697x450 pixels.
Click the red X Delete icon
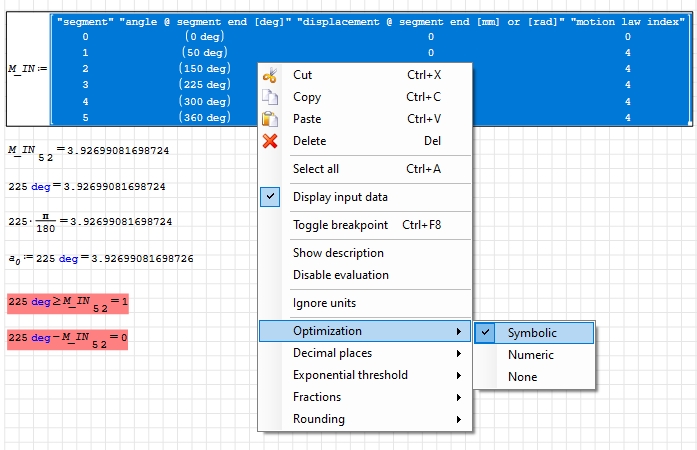pos(270,141)
